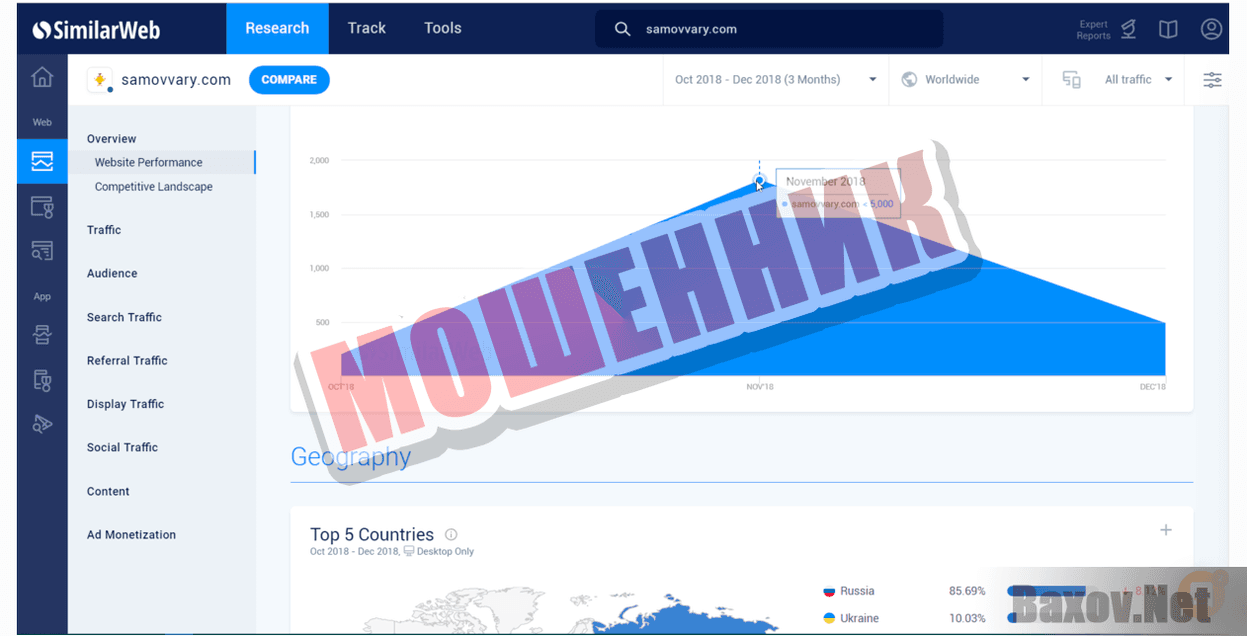Switch to the Track tab
This screenshot has height=636, width=1247.
click(x=366, y=28)
